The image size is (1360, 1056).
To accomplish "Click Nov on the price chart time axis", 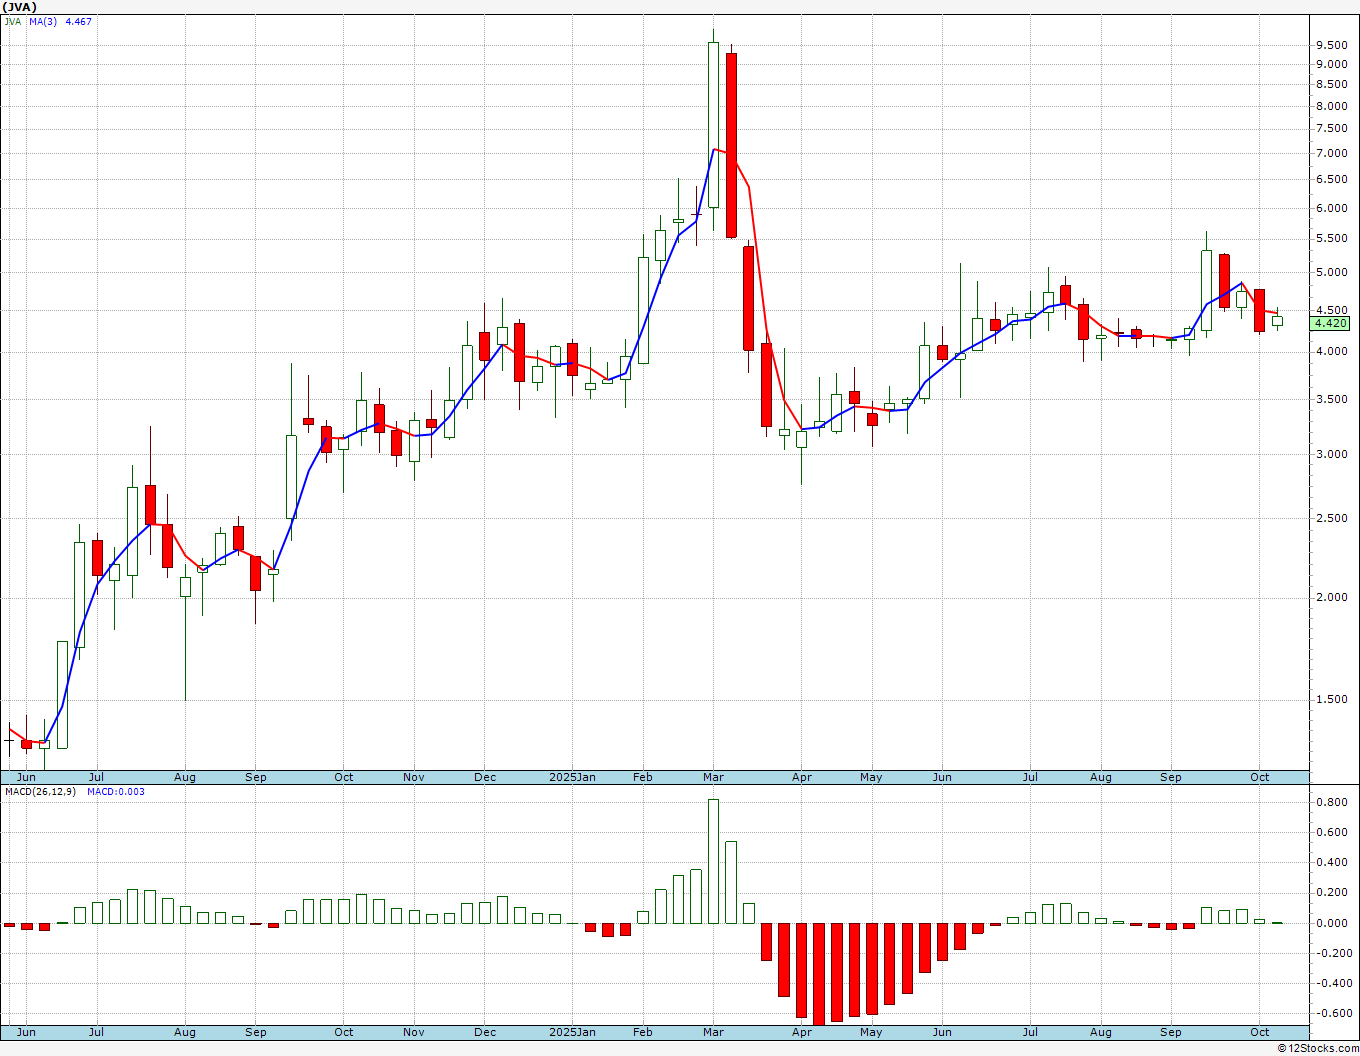I will 414,777.
